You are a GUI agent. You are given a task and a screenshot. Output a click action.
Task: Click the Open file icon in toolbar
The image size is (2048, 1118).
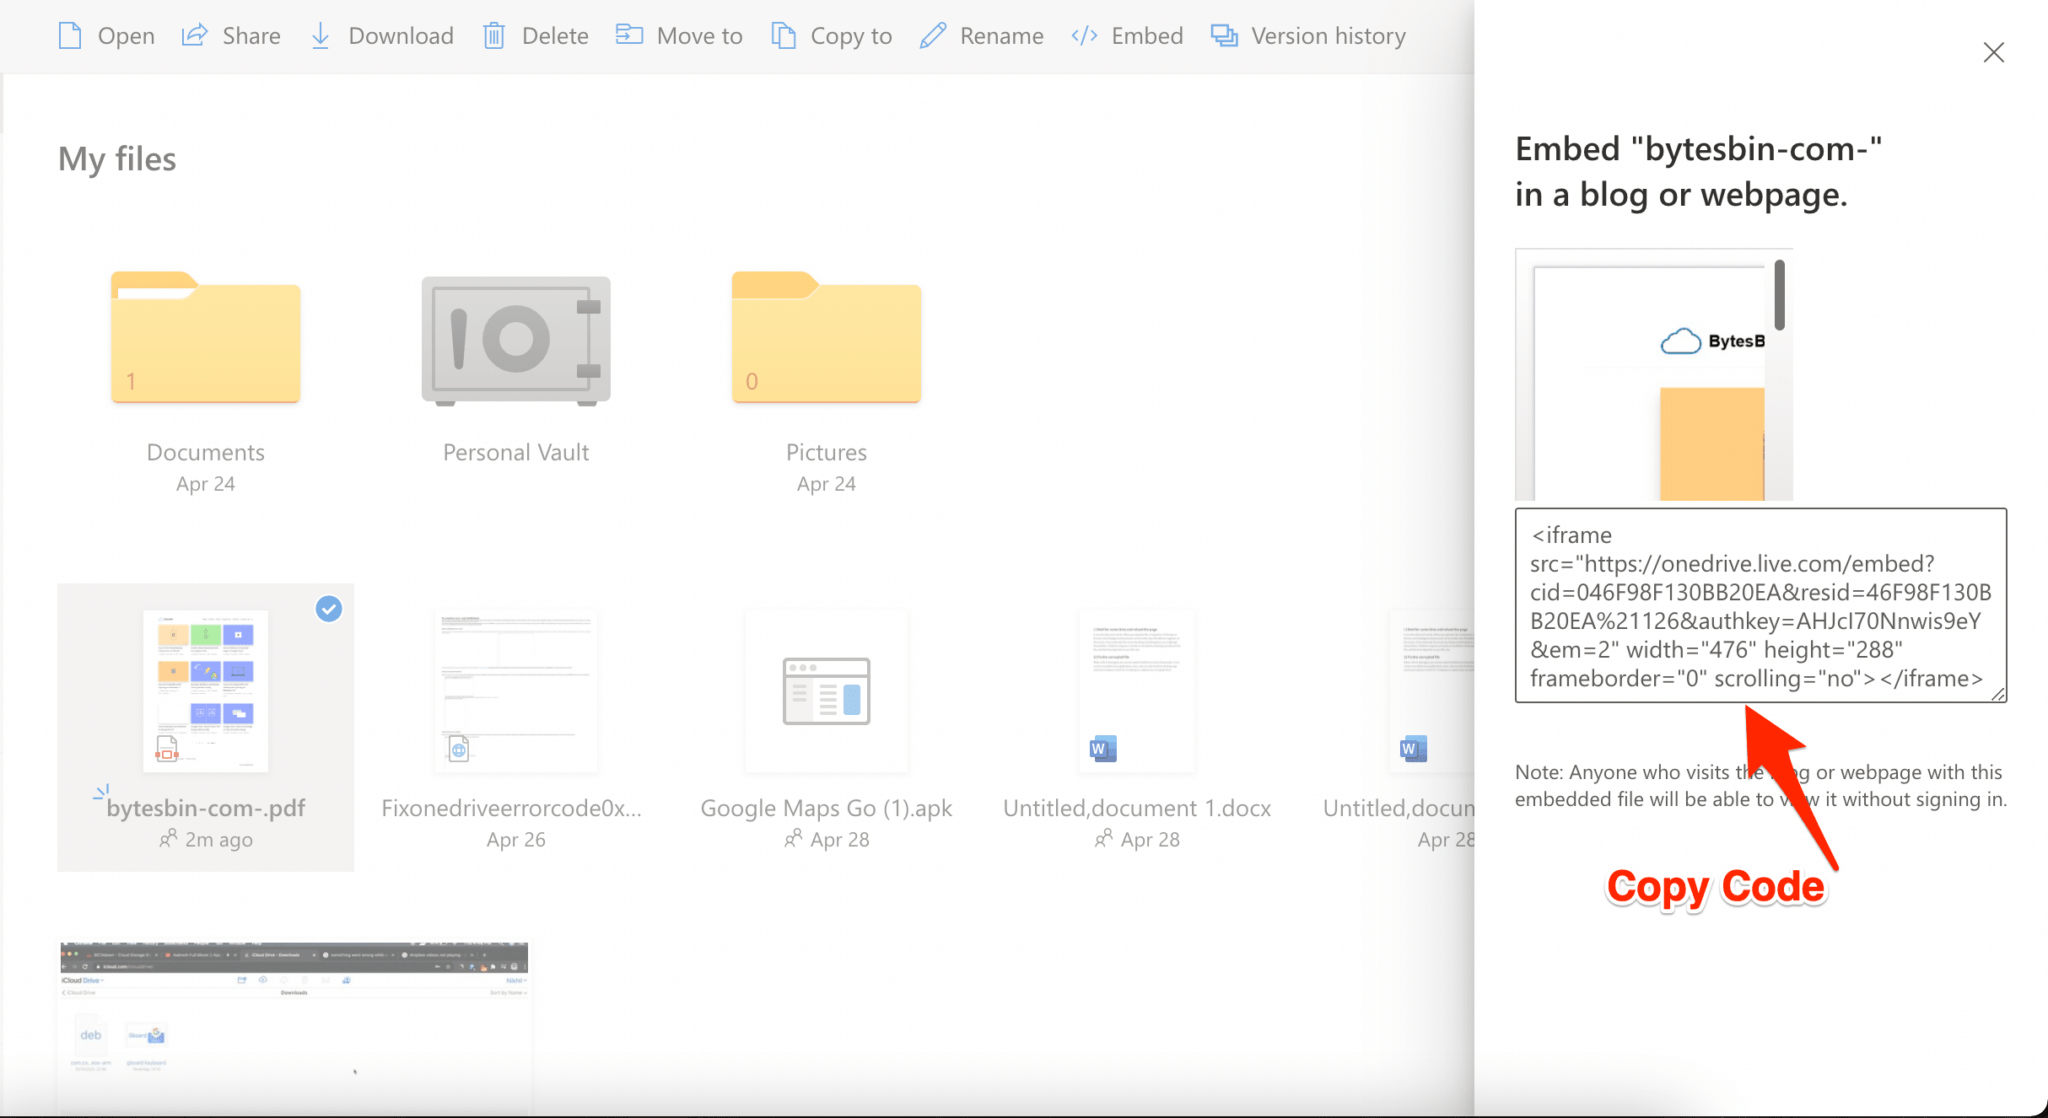point(70,36)
